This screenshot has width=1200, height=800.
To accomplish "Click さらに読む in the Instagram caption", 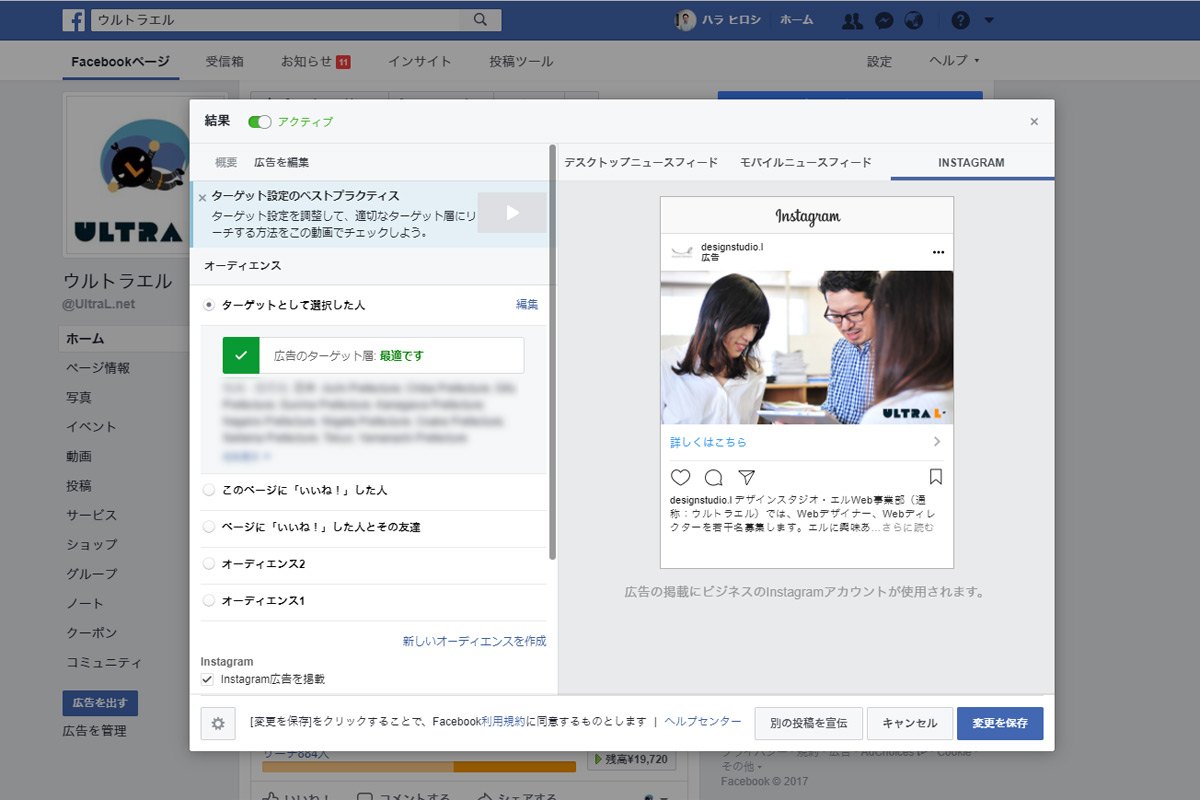I will click(909, 527).
